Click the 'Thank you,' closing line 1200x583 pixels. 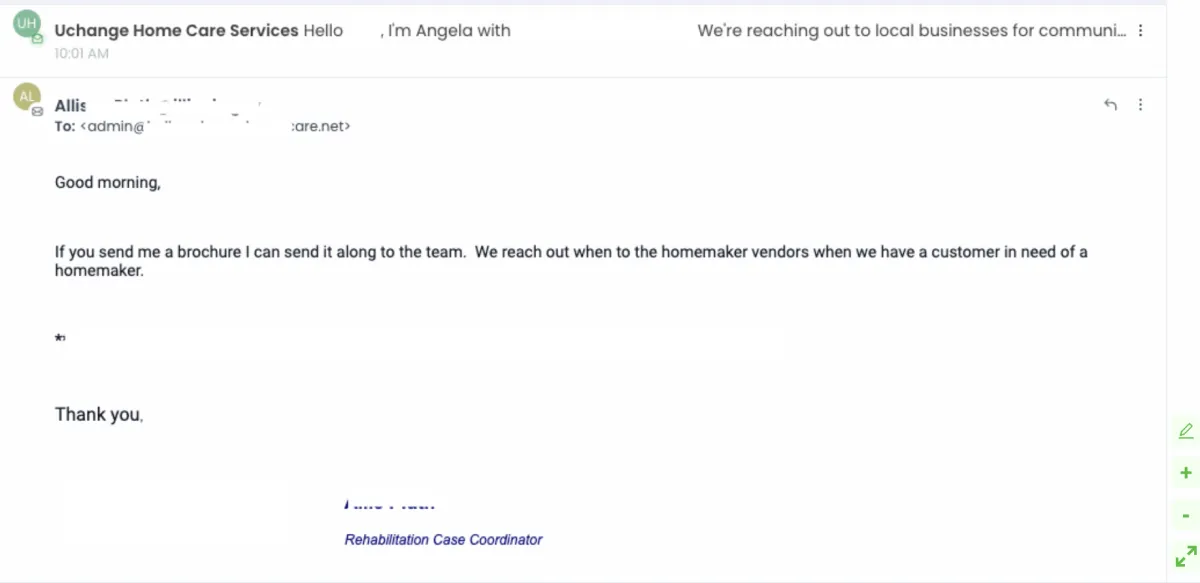[x=99, y=415]
